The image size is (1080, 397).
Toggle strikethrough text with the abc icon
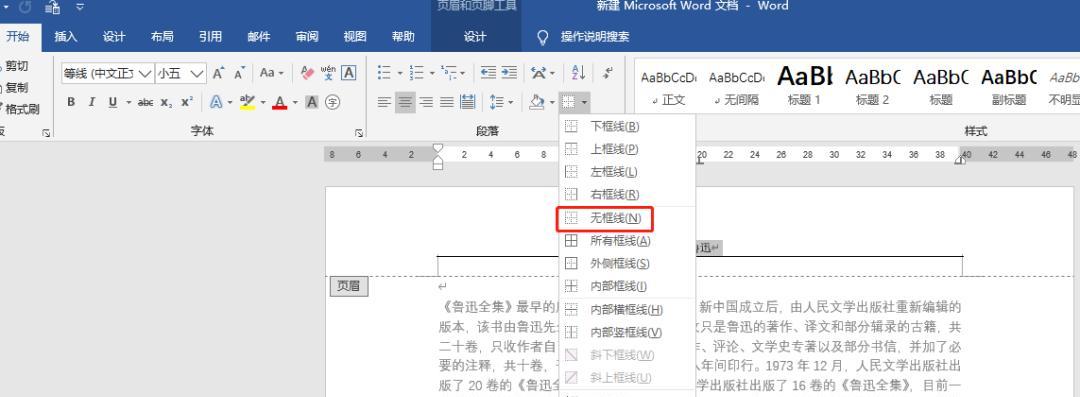point(145,102)
